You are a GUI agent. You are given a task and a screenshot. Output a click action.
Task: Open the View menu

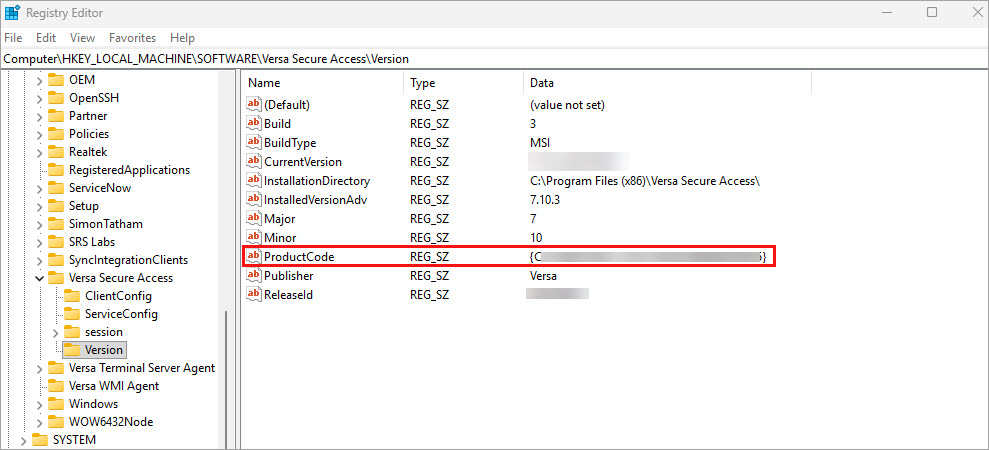click(x=83, y=38)
